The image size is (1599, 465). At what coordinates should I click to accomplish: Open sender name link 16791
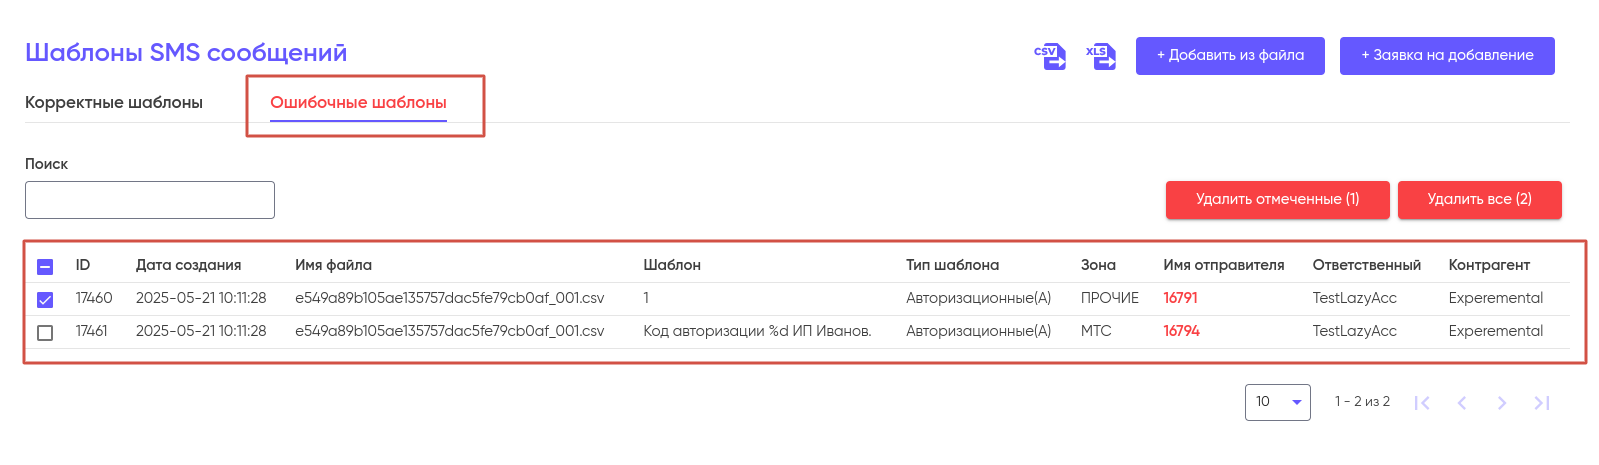(1180, 298)
